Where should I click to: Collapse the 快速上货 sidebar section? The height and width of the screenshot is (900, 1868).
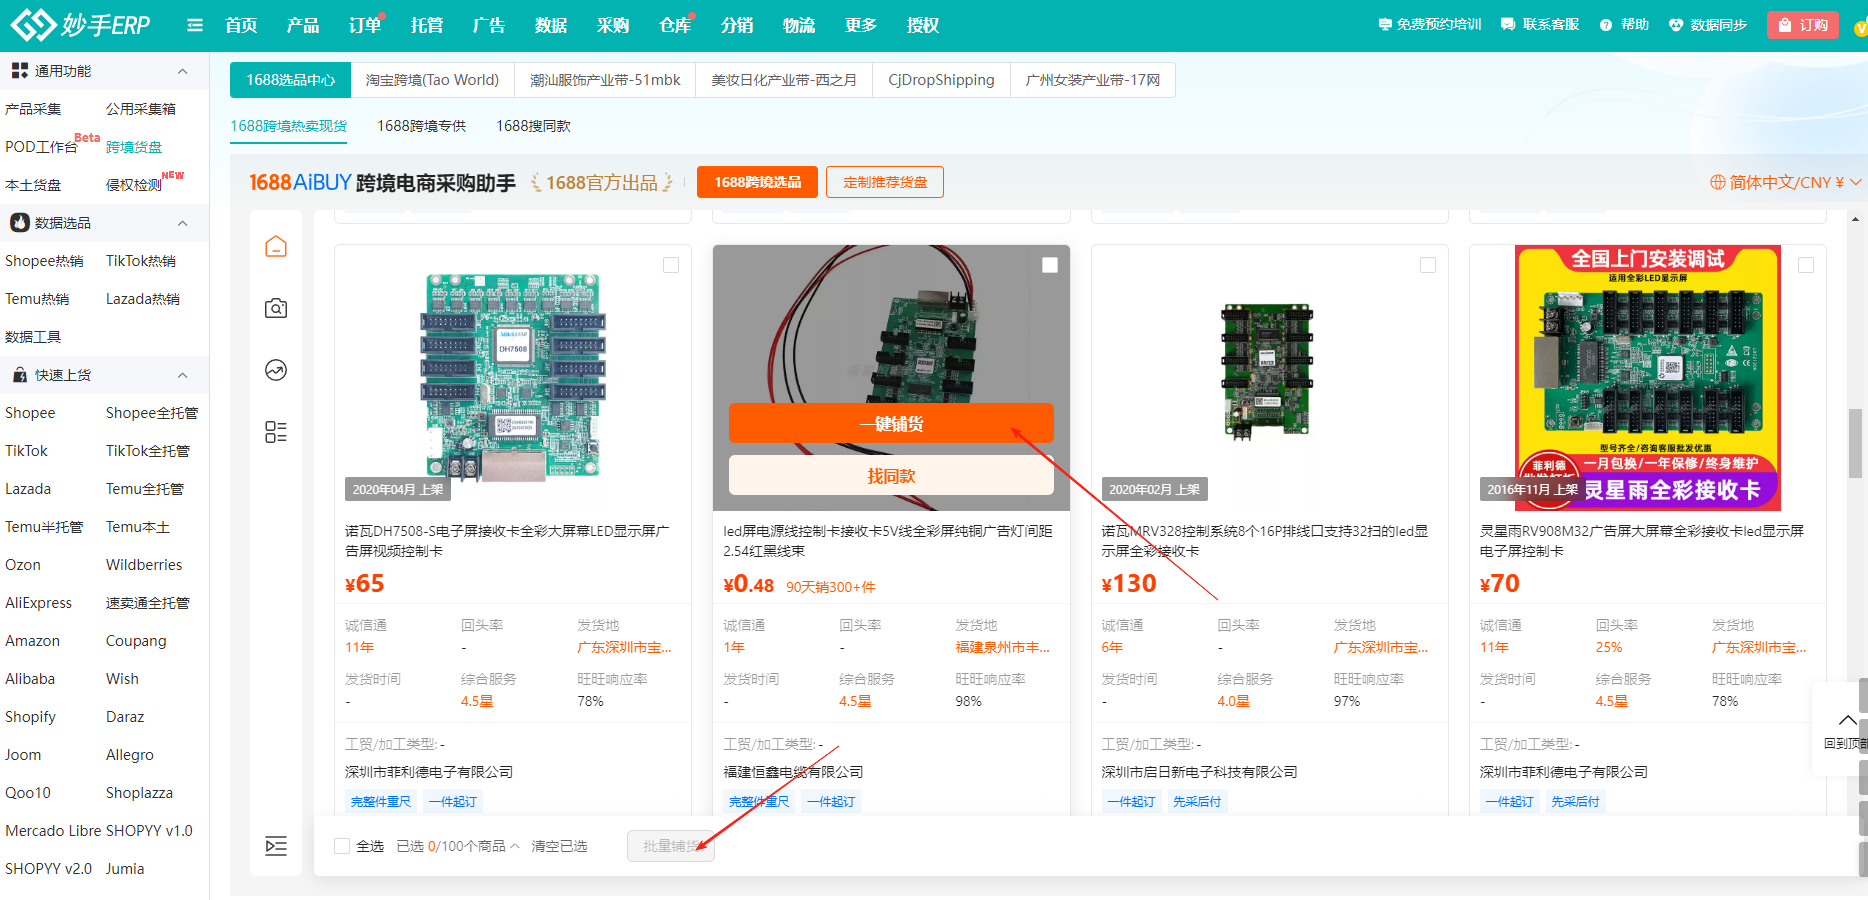182,375
